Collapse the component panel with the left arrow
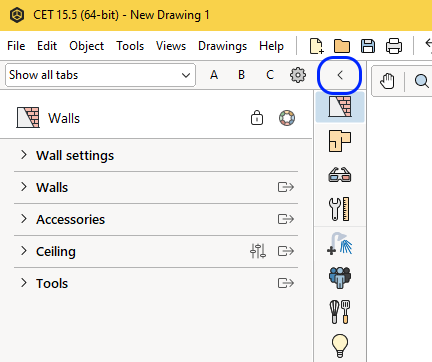Screen dimensions: 432x362 coord(340,75)
